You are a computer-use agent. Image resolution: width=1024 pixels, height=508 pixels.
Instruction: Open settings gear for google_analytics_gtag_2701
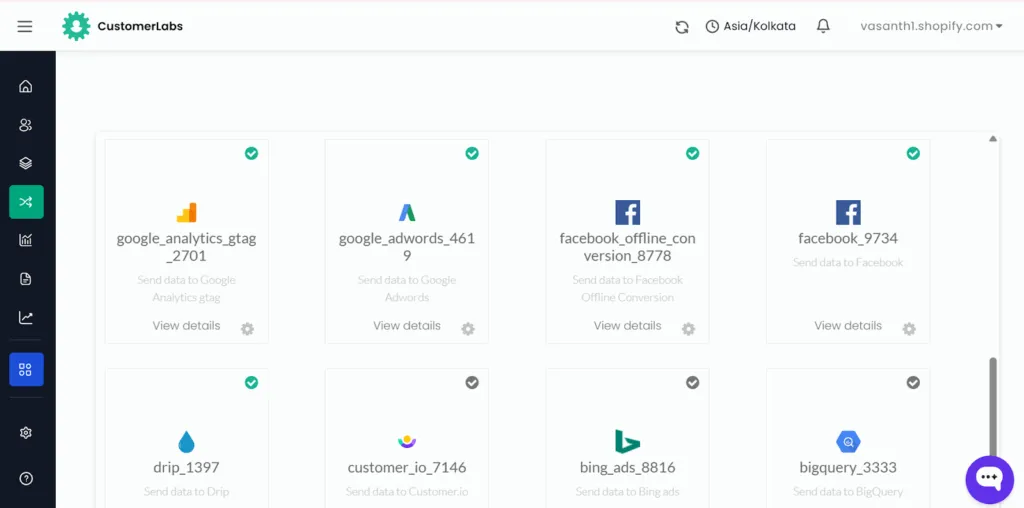(x=248, y=329)
